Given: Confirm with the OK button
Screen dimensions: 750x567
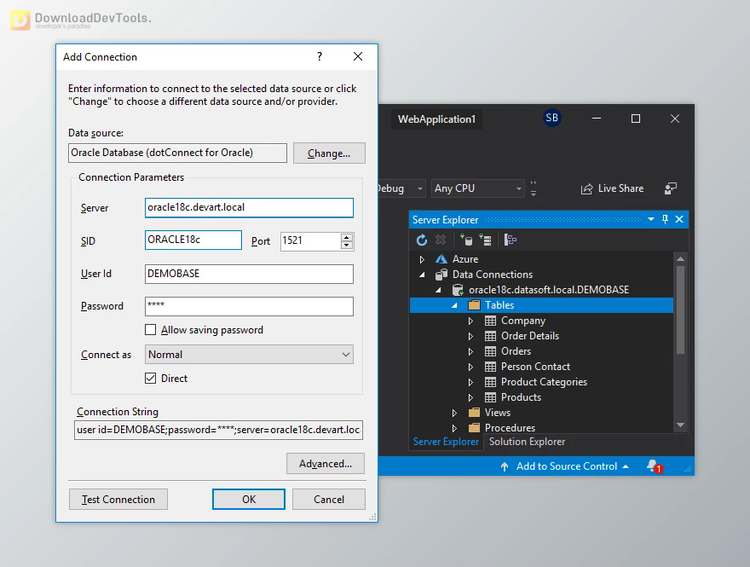Looking at the screenshot, I should coord(249,500).
